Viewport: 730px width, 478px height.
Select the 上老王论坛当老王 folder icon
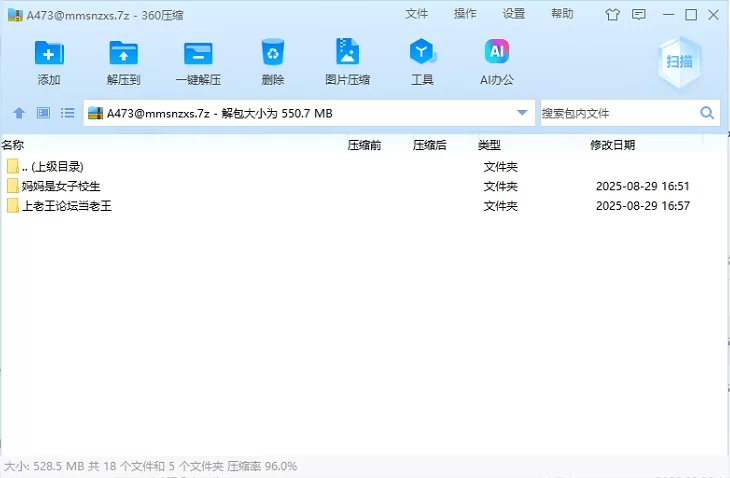13,206
